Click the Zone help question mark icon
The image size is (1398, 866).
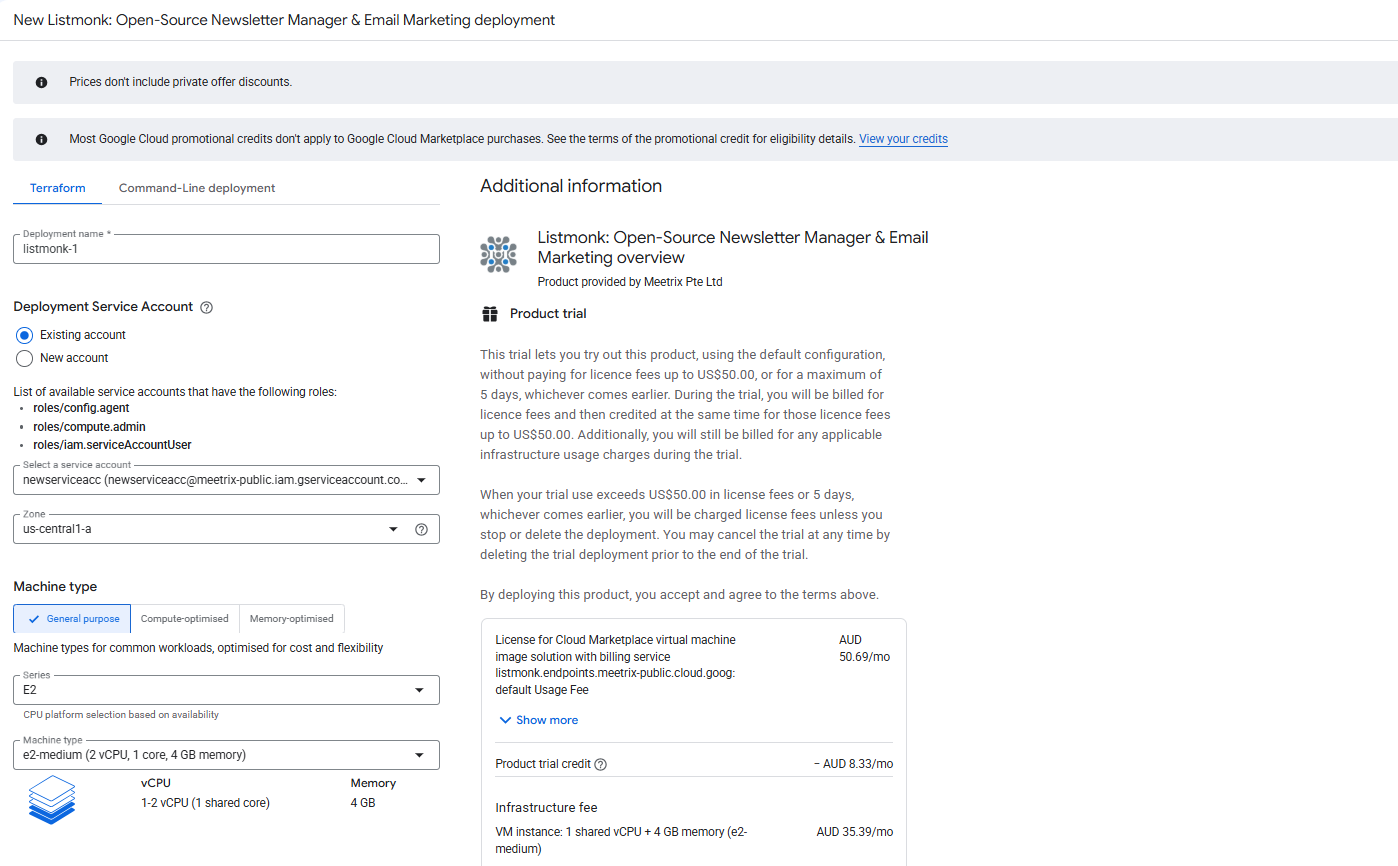[421, 529]
